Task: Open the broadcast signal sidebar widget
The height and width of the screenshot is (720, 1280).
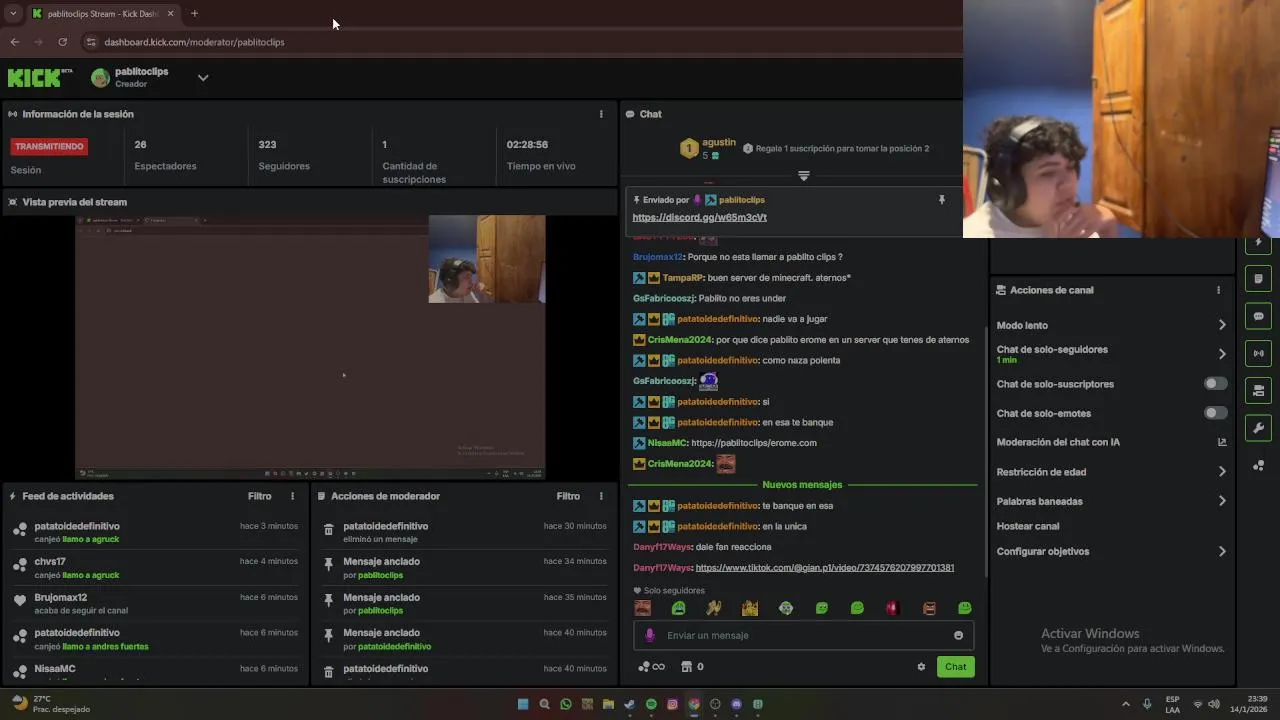Action: click(1259, 353)
